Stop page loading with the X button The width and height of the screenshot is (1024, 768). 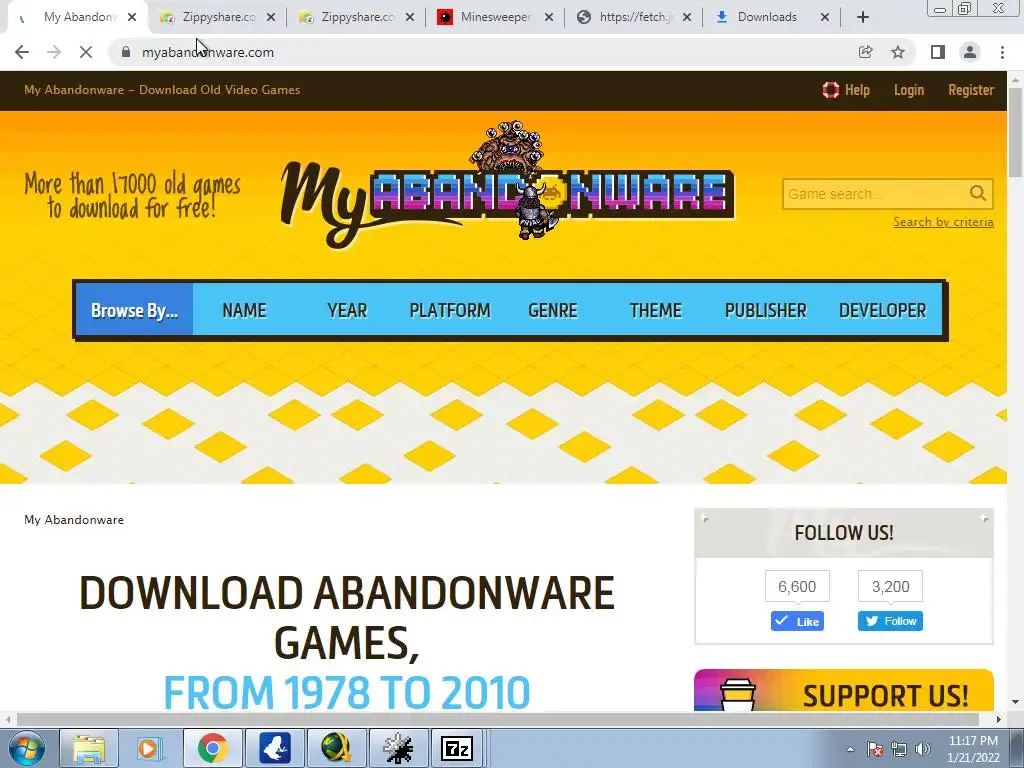(x=86, y=52)
